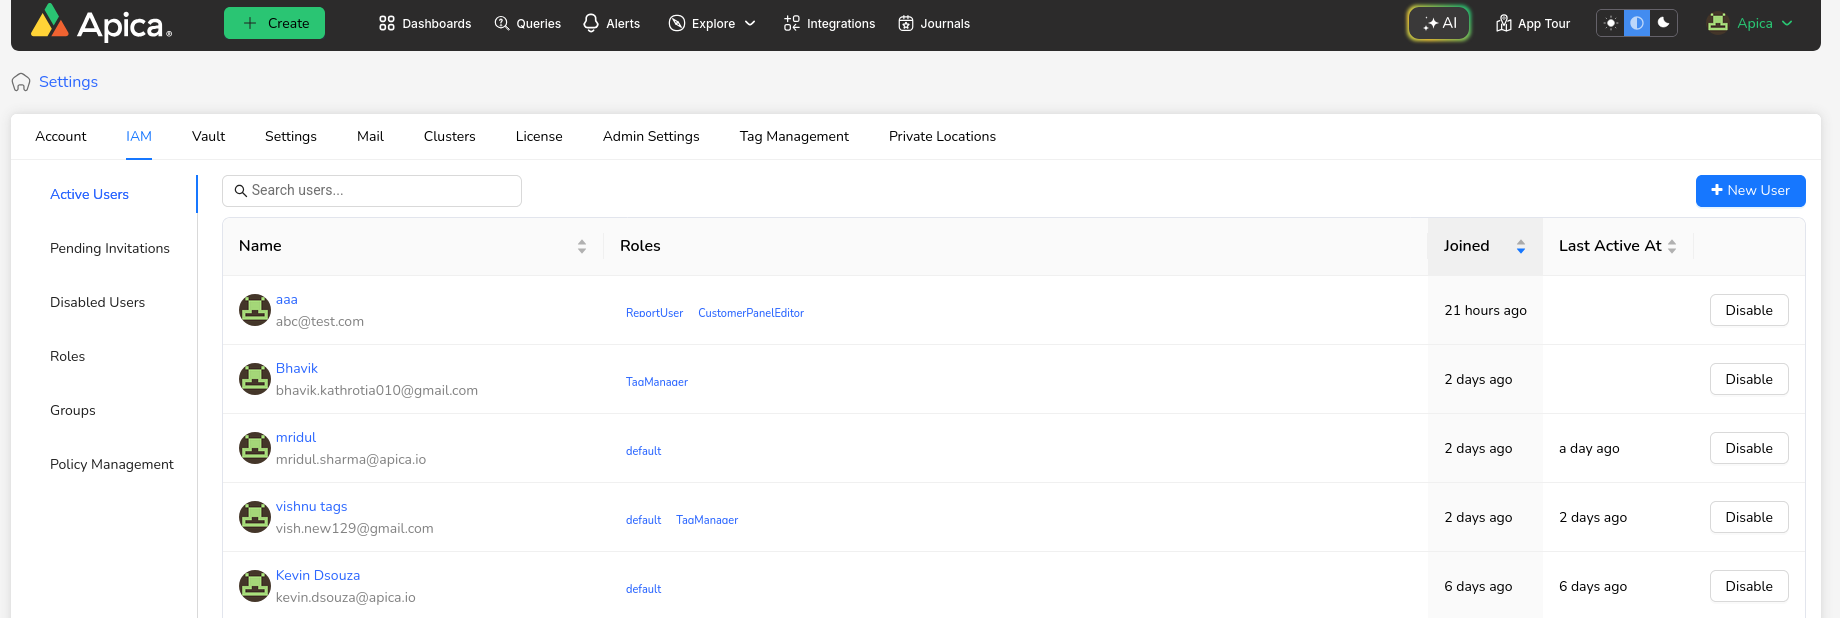
Task: Switch to the Vault tab
Action: [x=208, y=136]
